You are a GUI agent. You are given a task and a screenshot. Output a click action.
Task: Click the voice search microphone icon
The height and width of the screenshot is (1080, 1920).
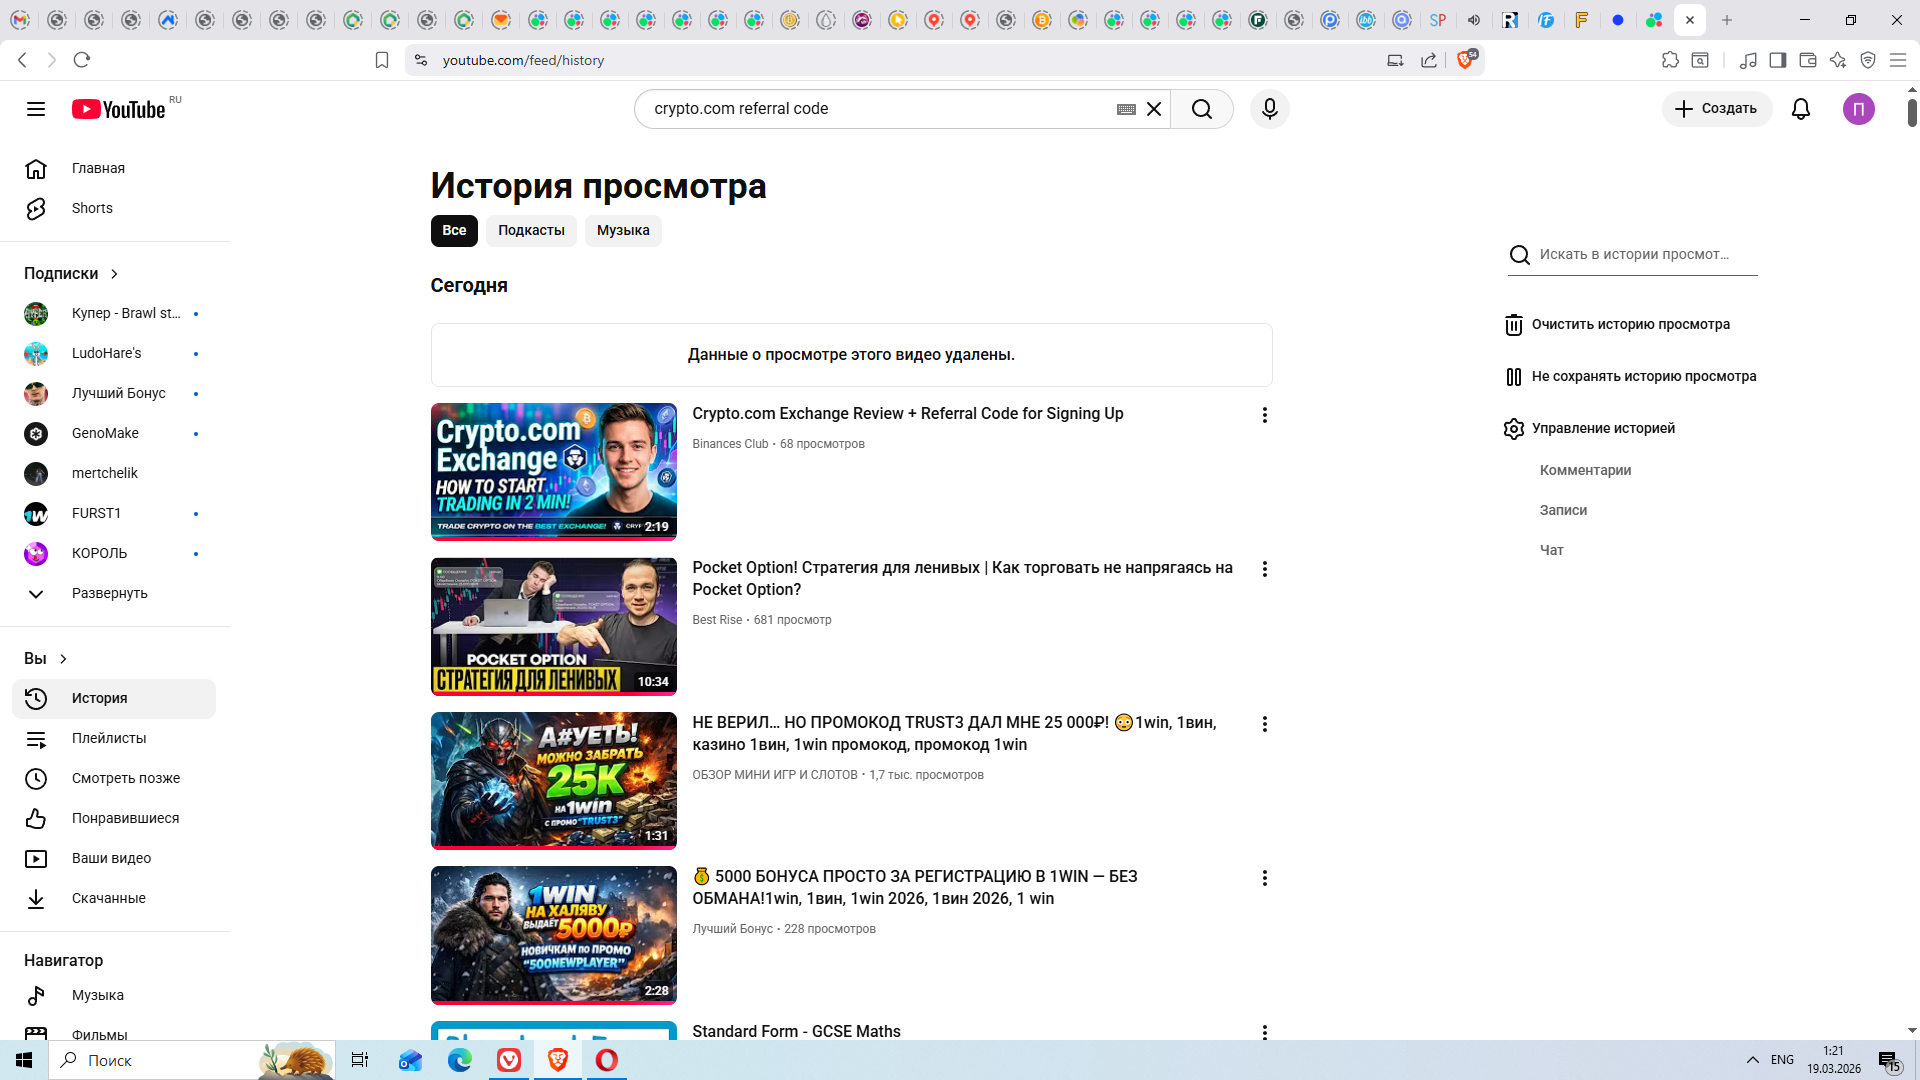1269,109
